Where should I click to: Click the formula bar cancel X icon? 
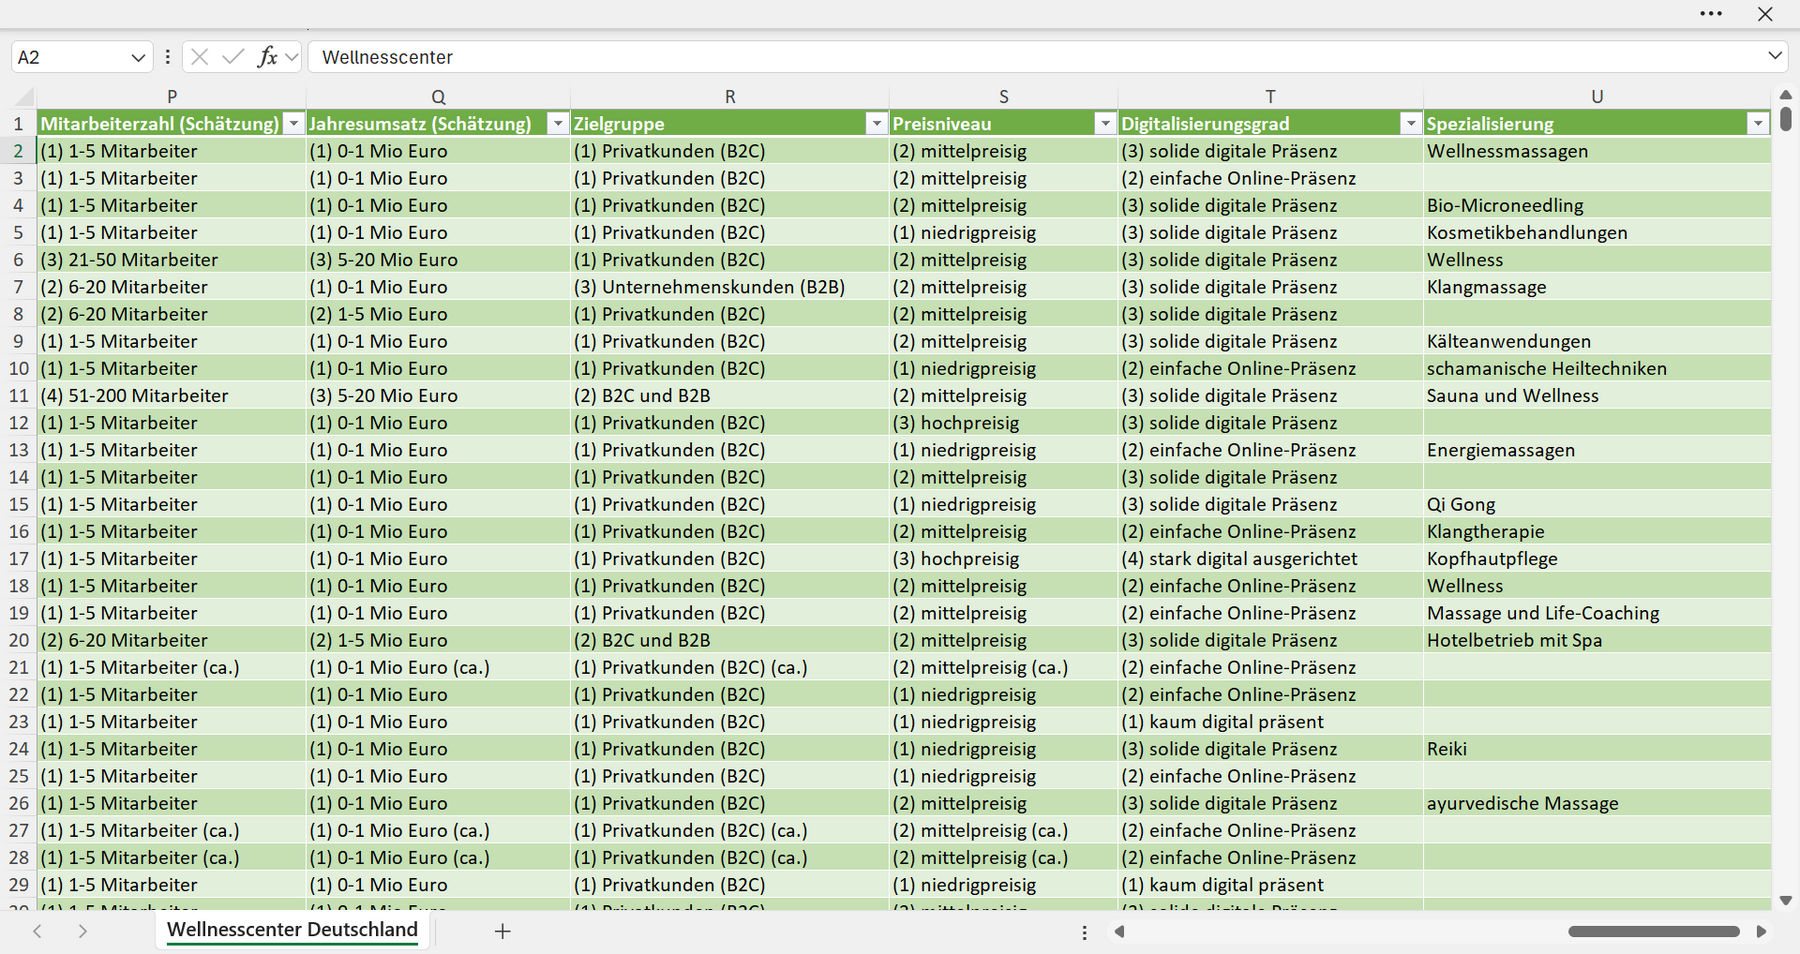(200, 57)
